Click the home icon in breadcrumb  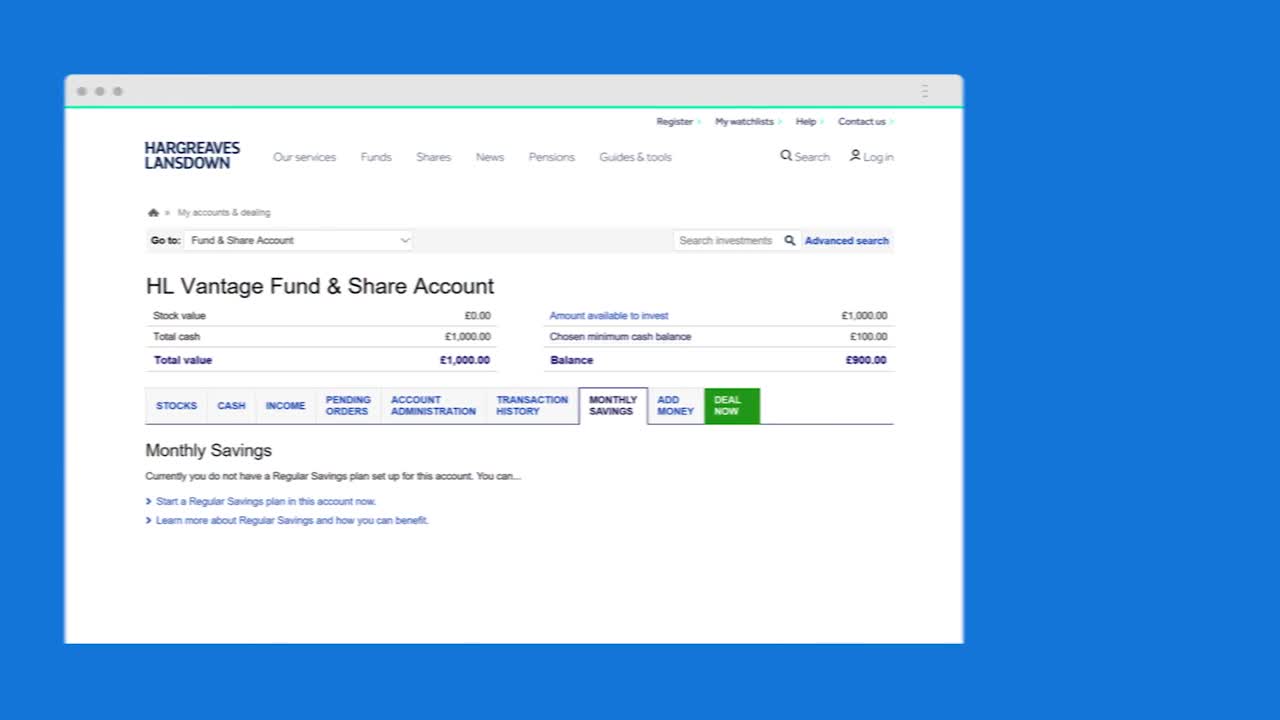coord(153,213)
